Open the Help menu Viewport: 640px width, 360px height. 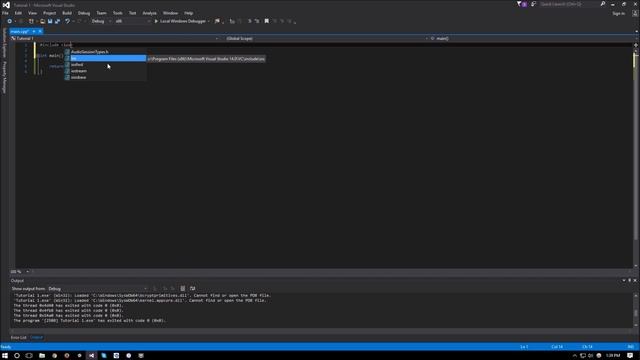[x=188, y=13]
